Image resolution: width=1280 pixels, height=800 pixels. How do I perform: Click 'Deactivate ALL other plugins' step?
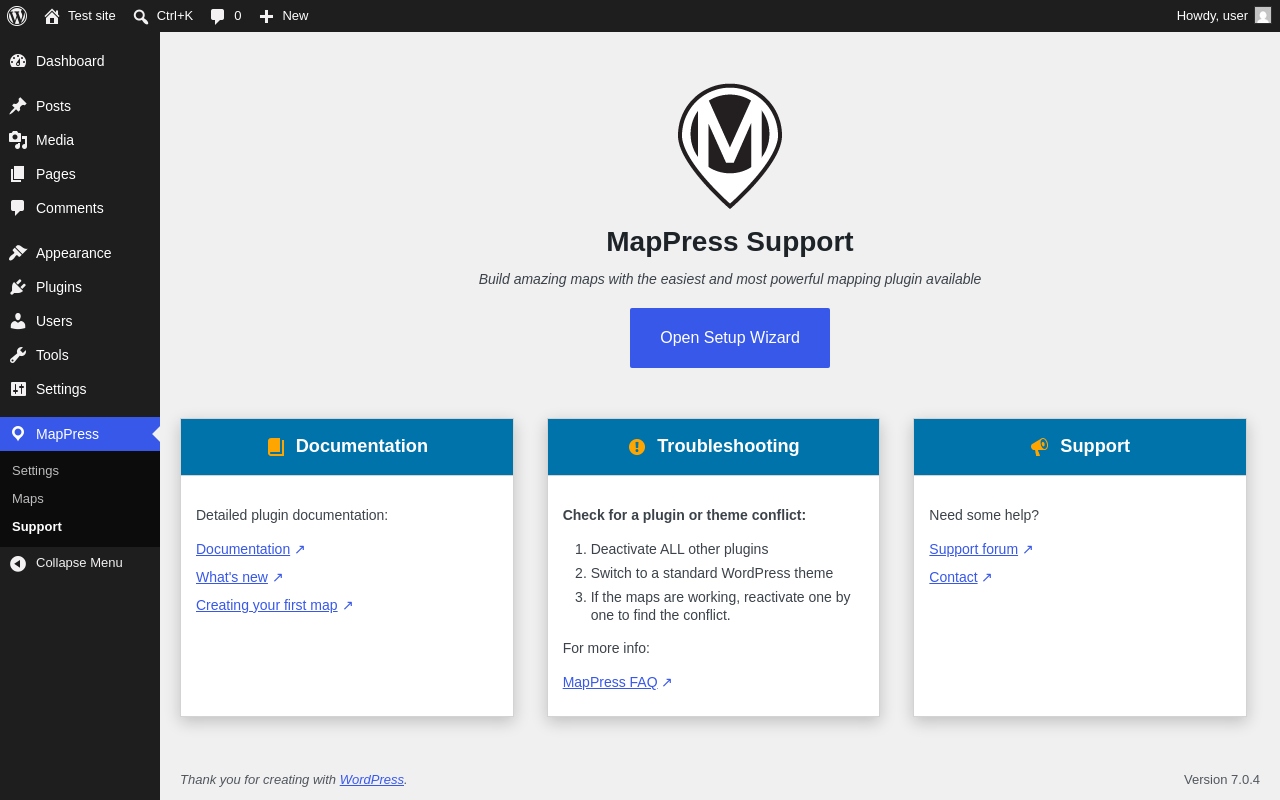tap(680, 549)
